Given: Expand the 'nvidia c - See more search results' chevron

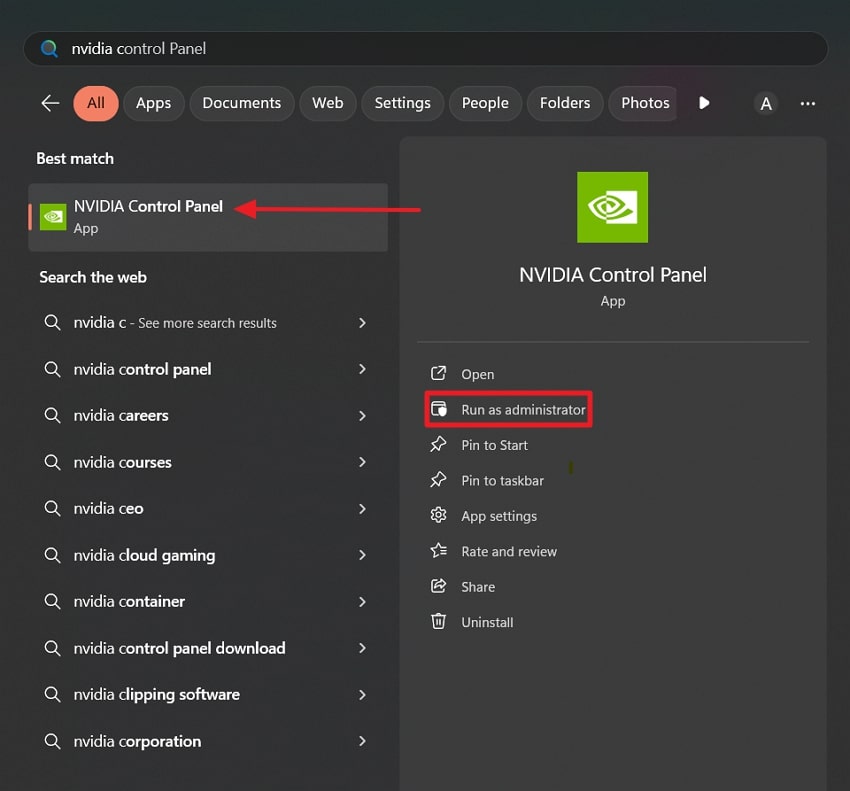Looking at the screenshot, I should coord(362,323).
